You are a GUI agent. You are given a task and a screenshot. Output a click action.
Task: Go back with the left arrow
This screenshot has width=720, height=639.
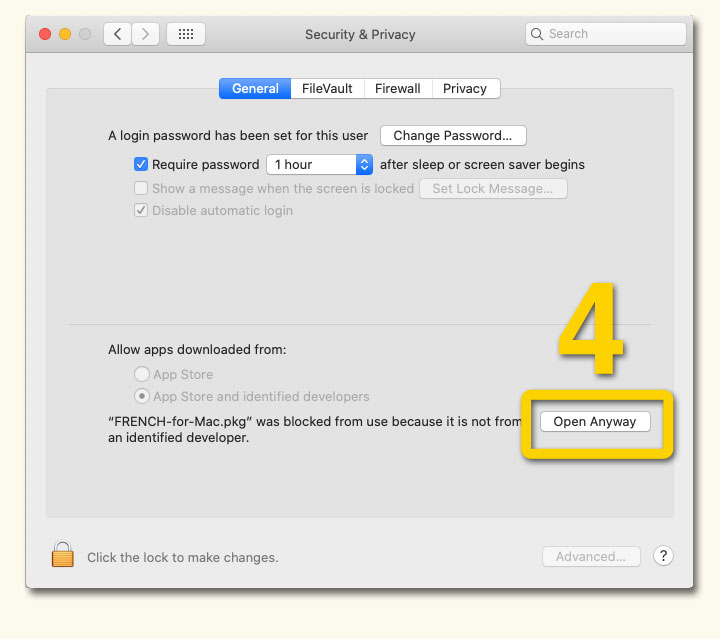(x=118, y=34)
